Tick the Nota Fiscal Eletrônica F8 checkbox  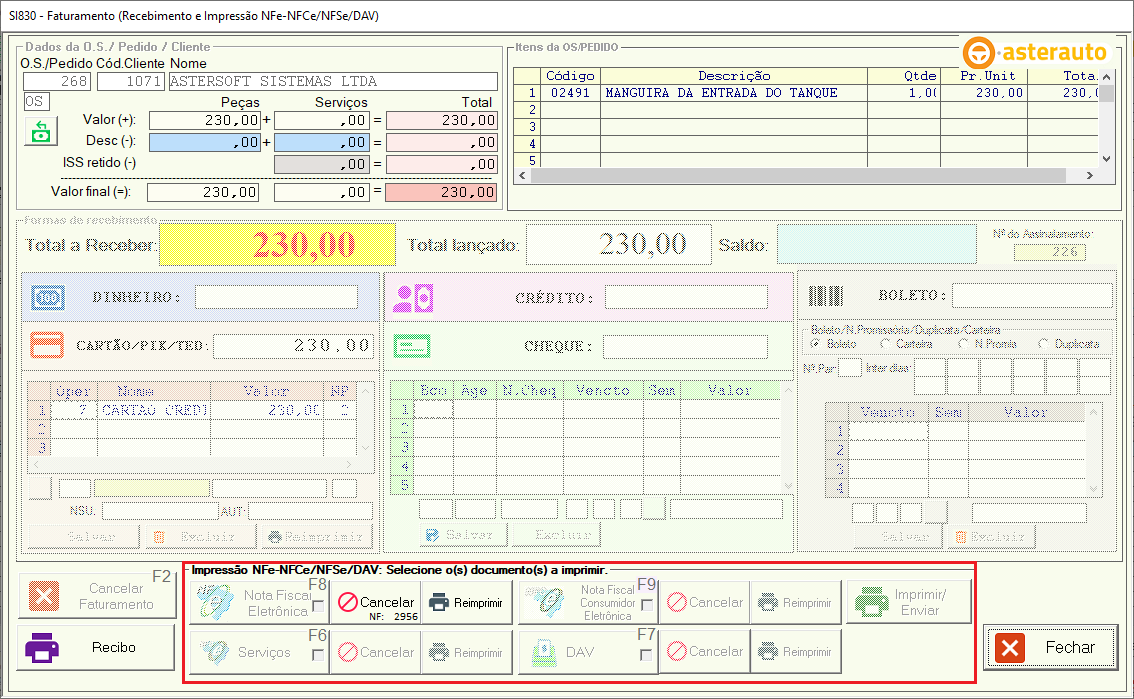tap(318, 606)
